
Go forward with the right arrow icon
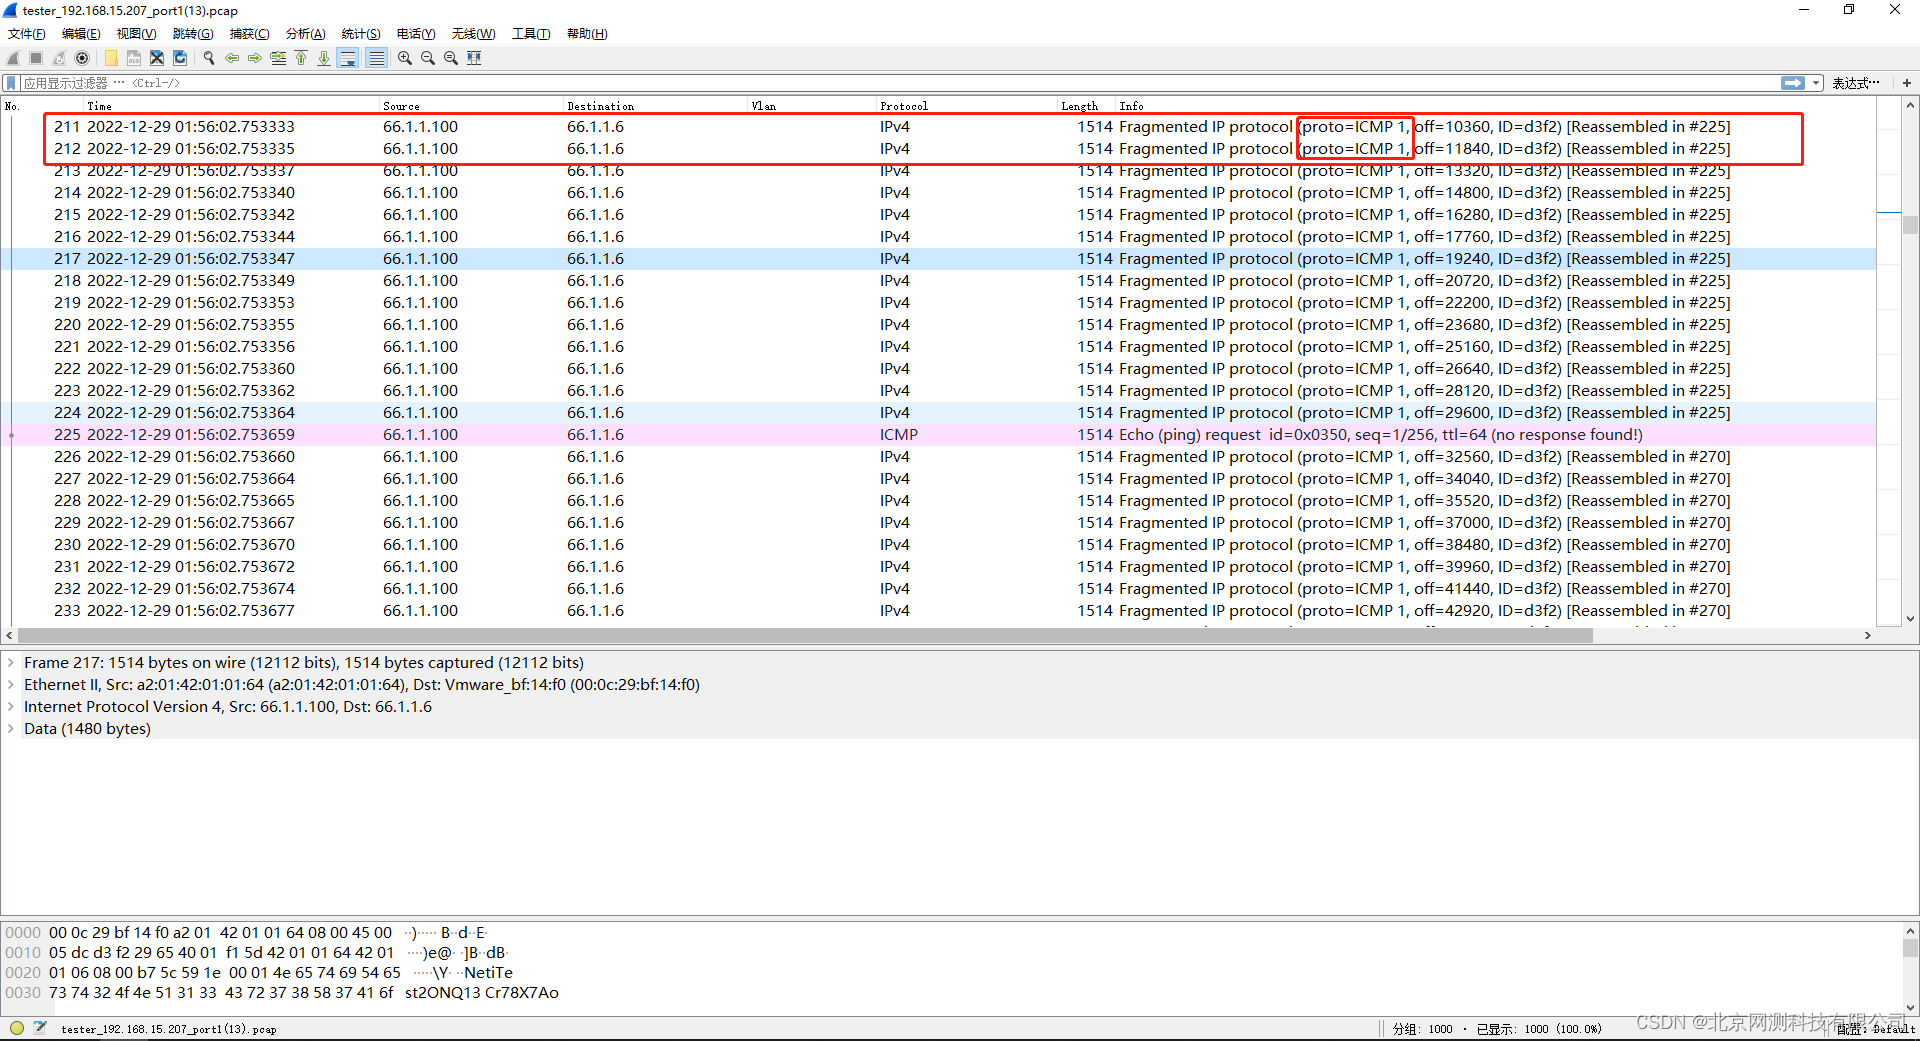[x=255, y=58]
